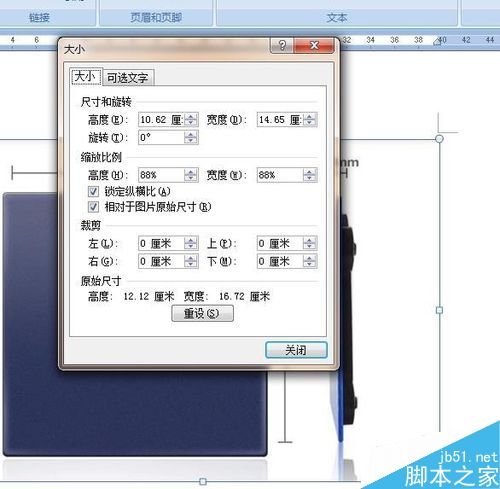The width and height of the screenshot is (500, 489).
Task: Increase scale height with the up arrow
Action: pos(191,172)
